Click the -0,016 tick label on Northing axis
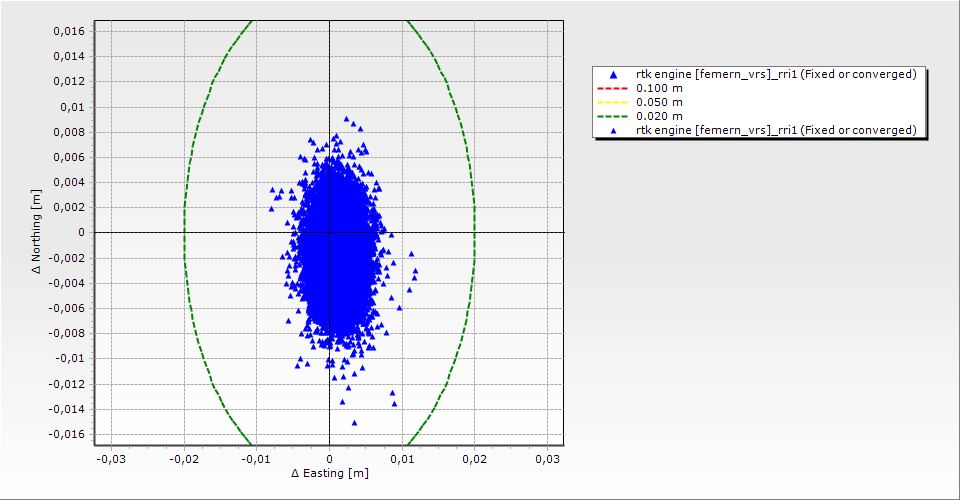 click(x=65, y=434)
